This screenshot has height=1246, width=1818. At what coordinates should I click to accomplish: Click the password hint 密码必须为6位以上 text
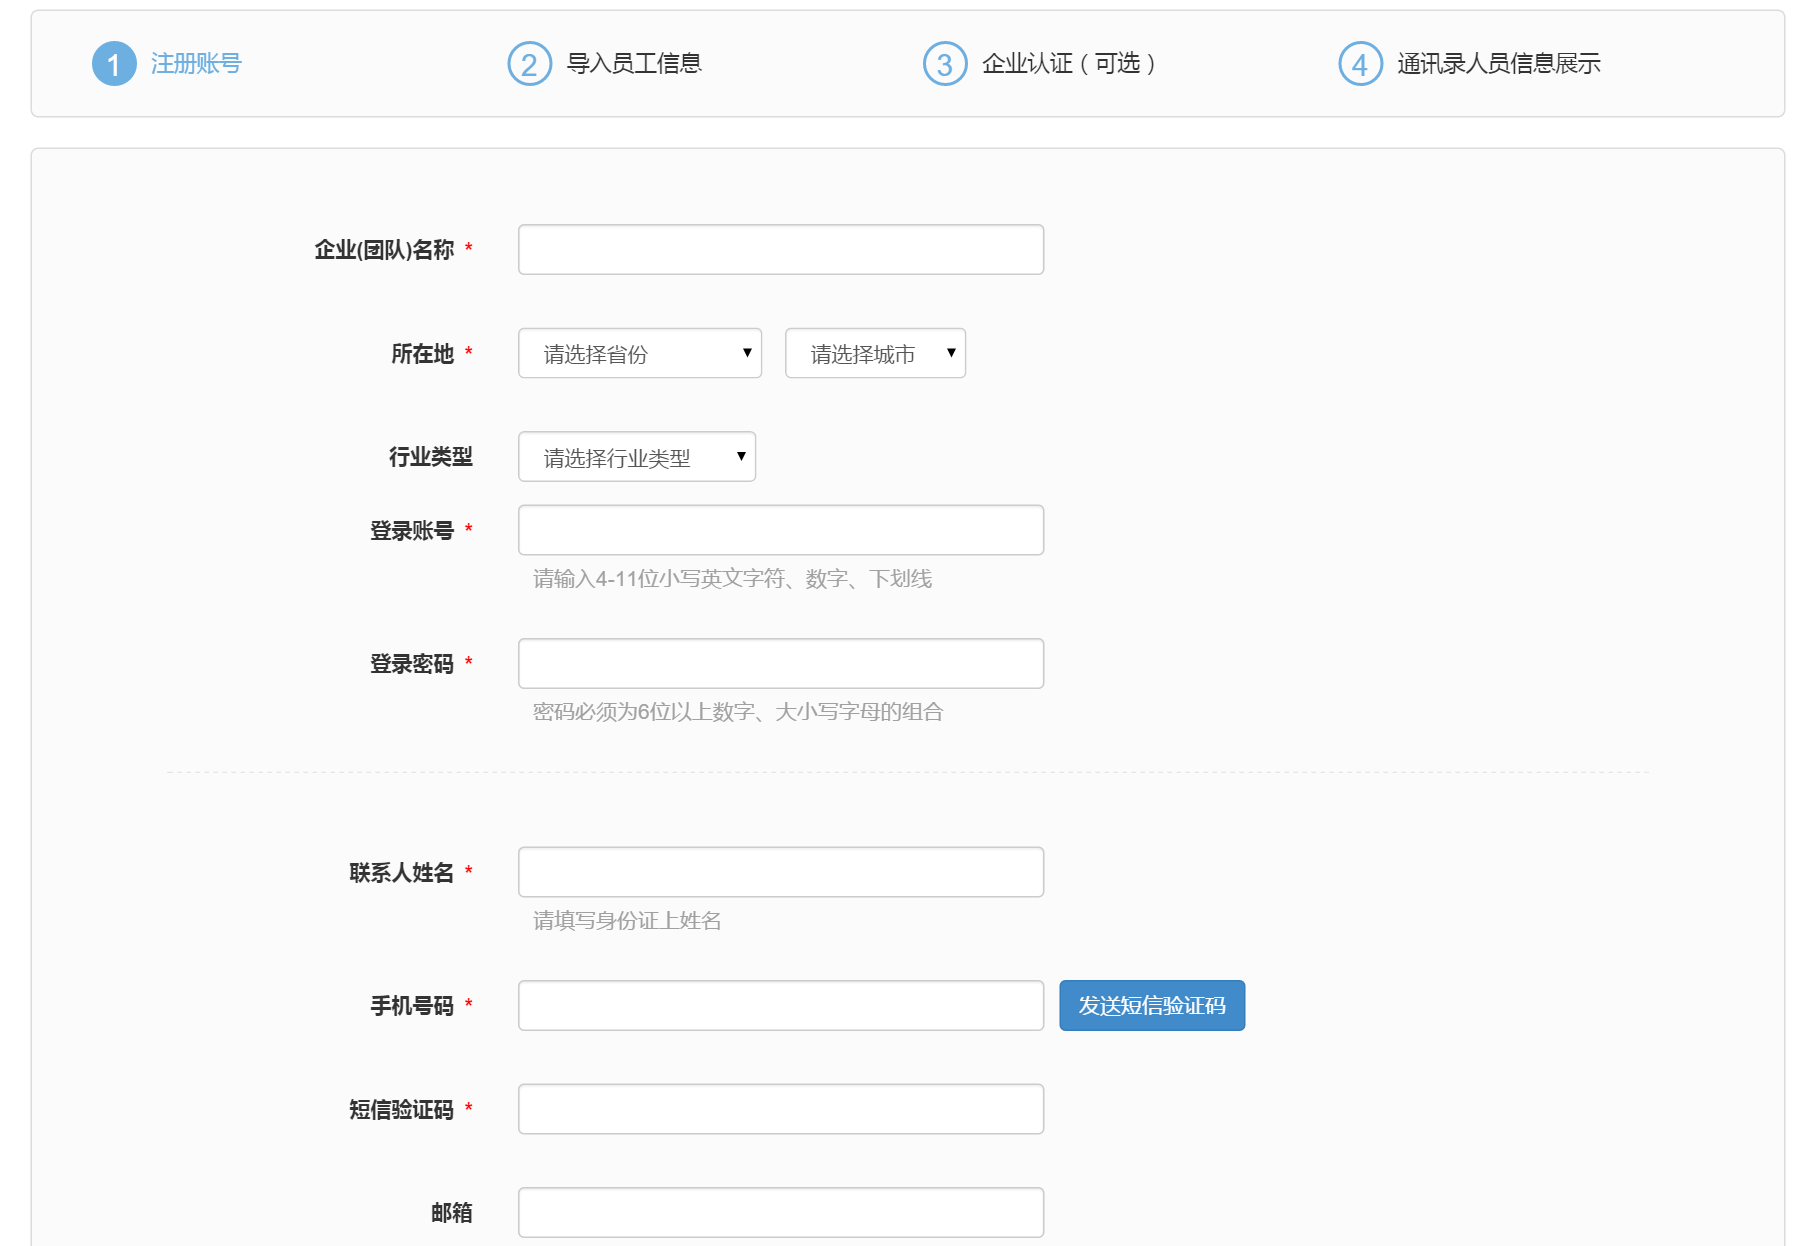738,712
